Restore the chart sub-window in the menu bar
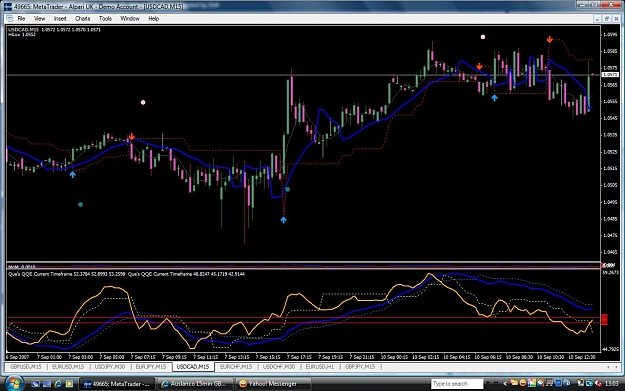625x391 pixels. click(x=606, y=19)
